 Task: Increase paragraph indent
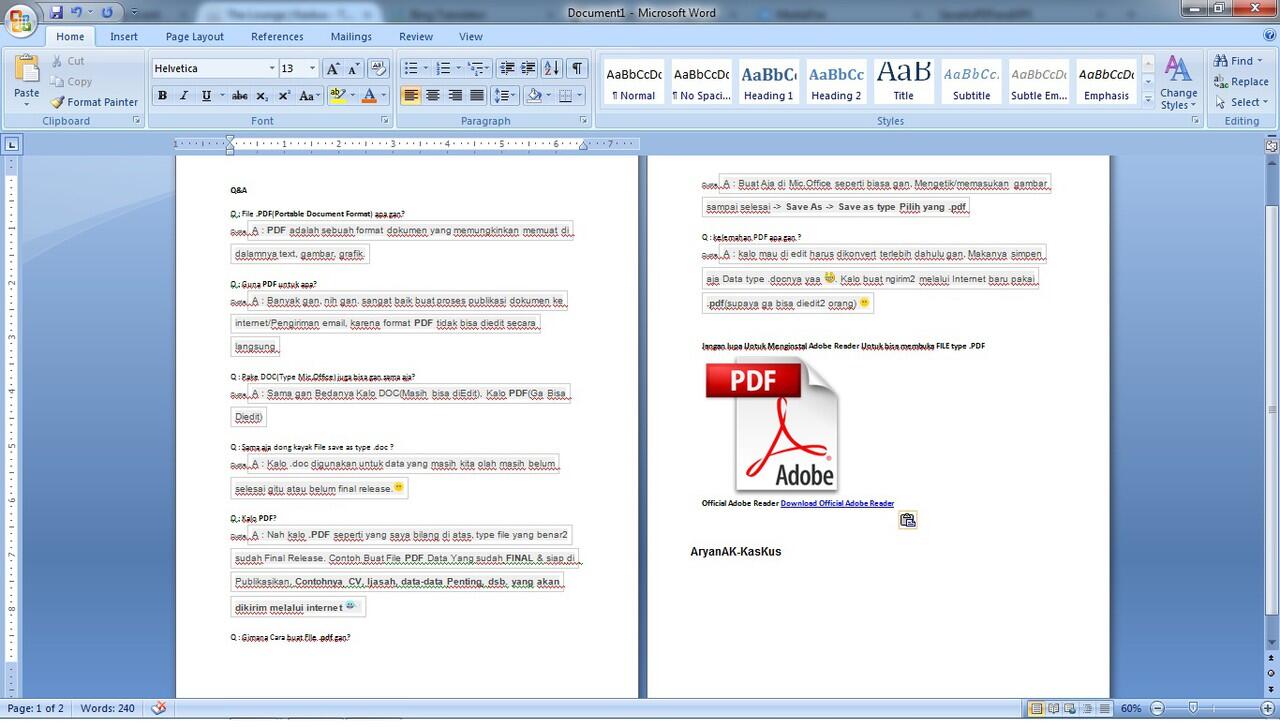[x=529, y=68]
